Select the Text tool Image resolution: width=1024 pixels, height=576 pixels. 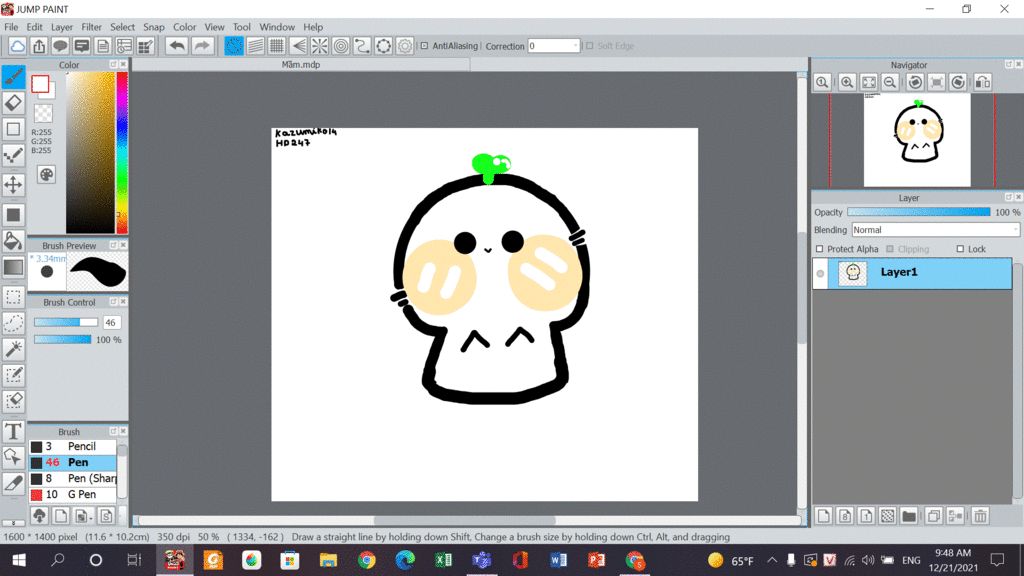(x=13, y=431)
